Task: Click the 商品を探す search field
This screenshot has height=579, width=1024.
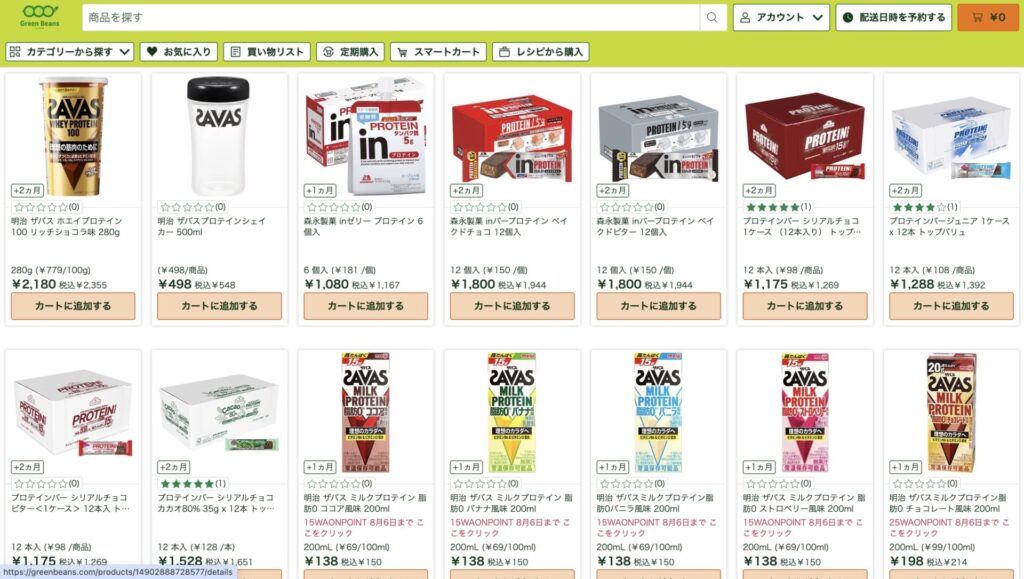Action: (391, 18)
